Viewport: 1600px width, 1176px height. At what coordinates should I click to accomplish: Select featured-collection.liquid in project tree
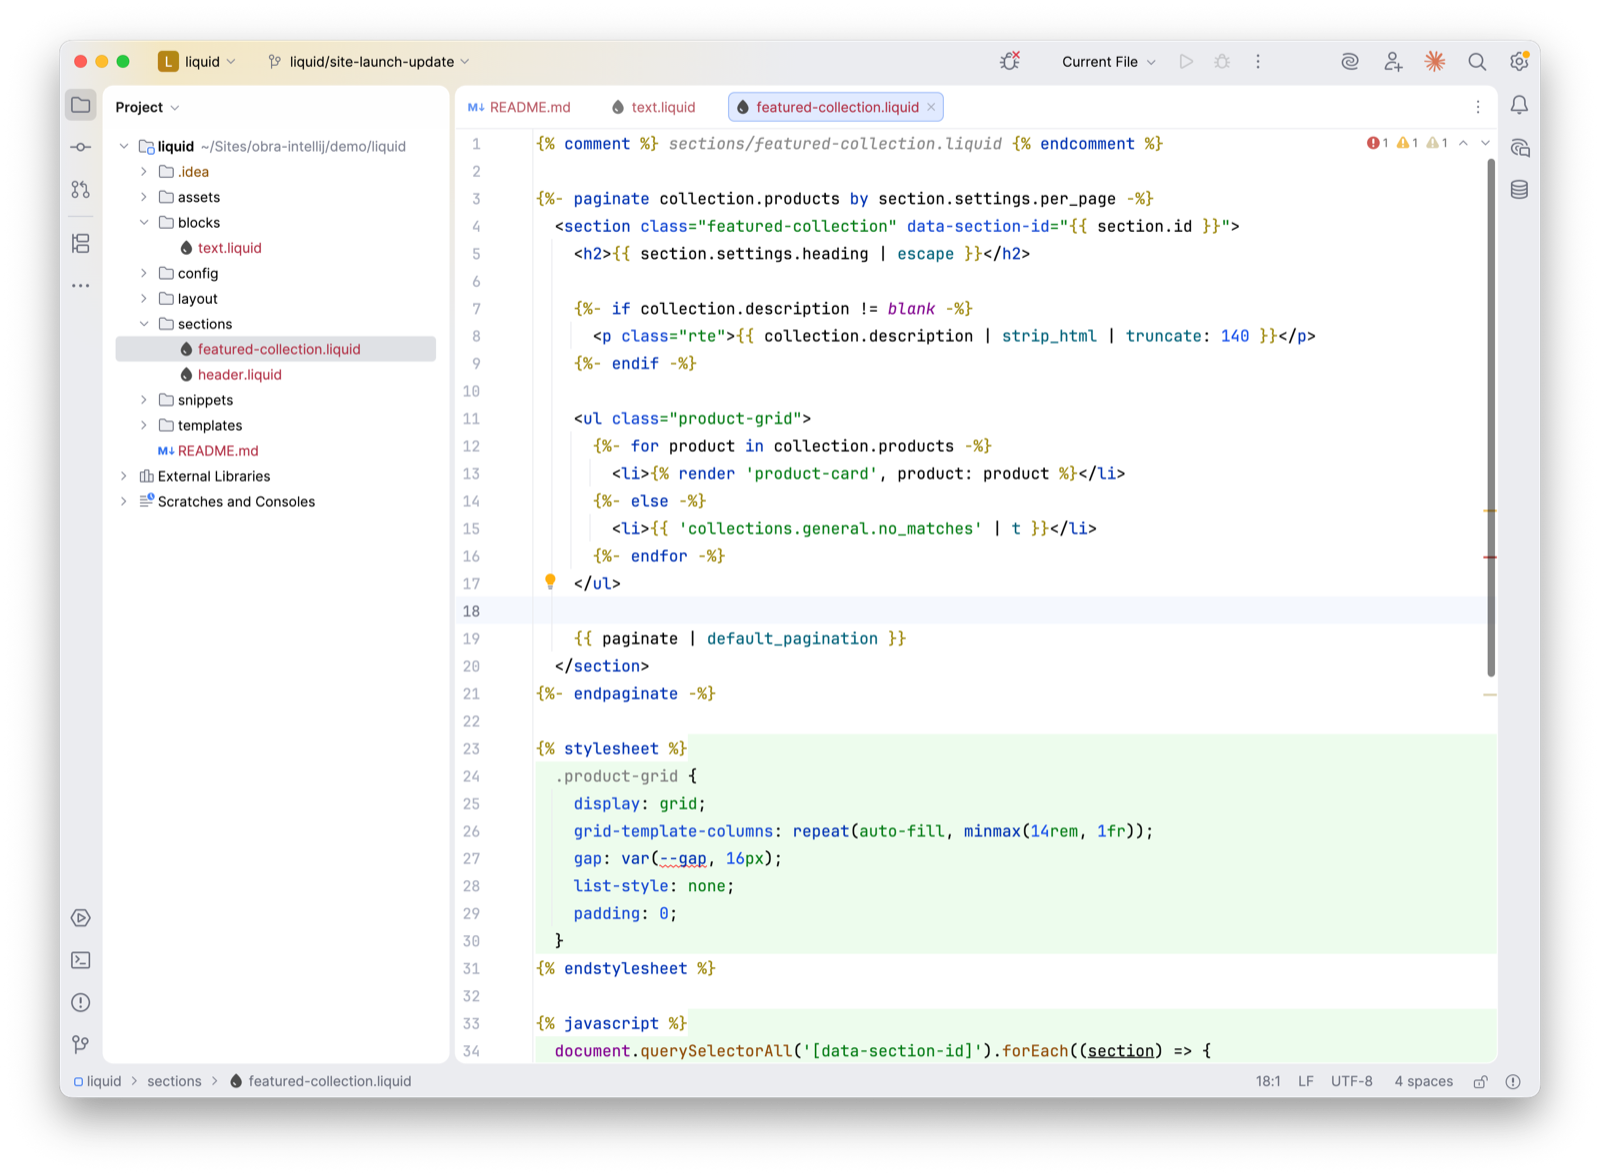pos(276,349)
